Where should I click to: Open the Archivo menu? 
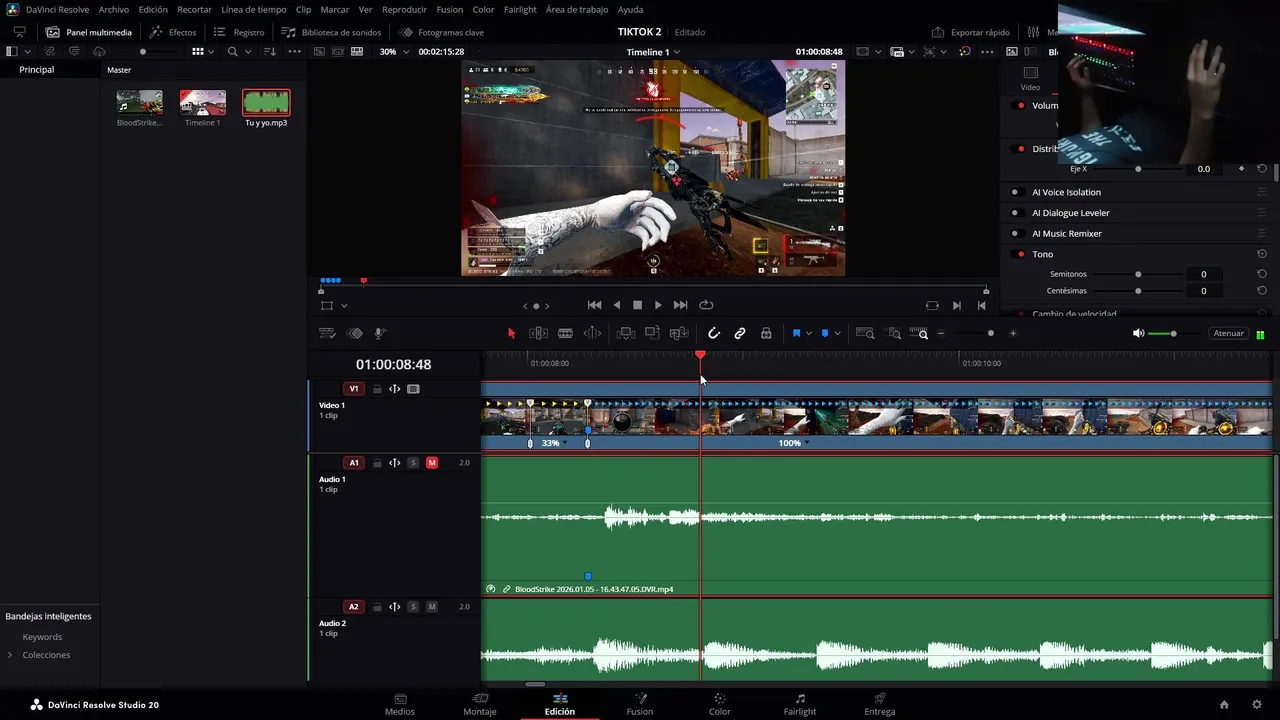[113, 9]
